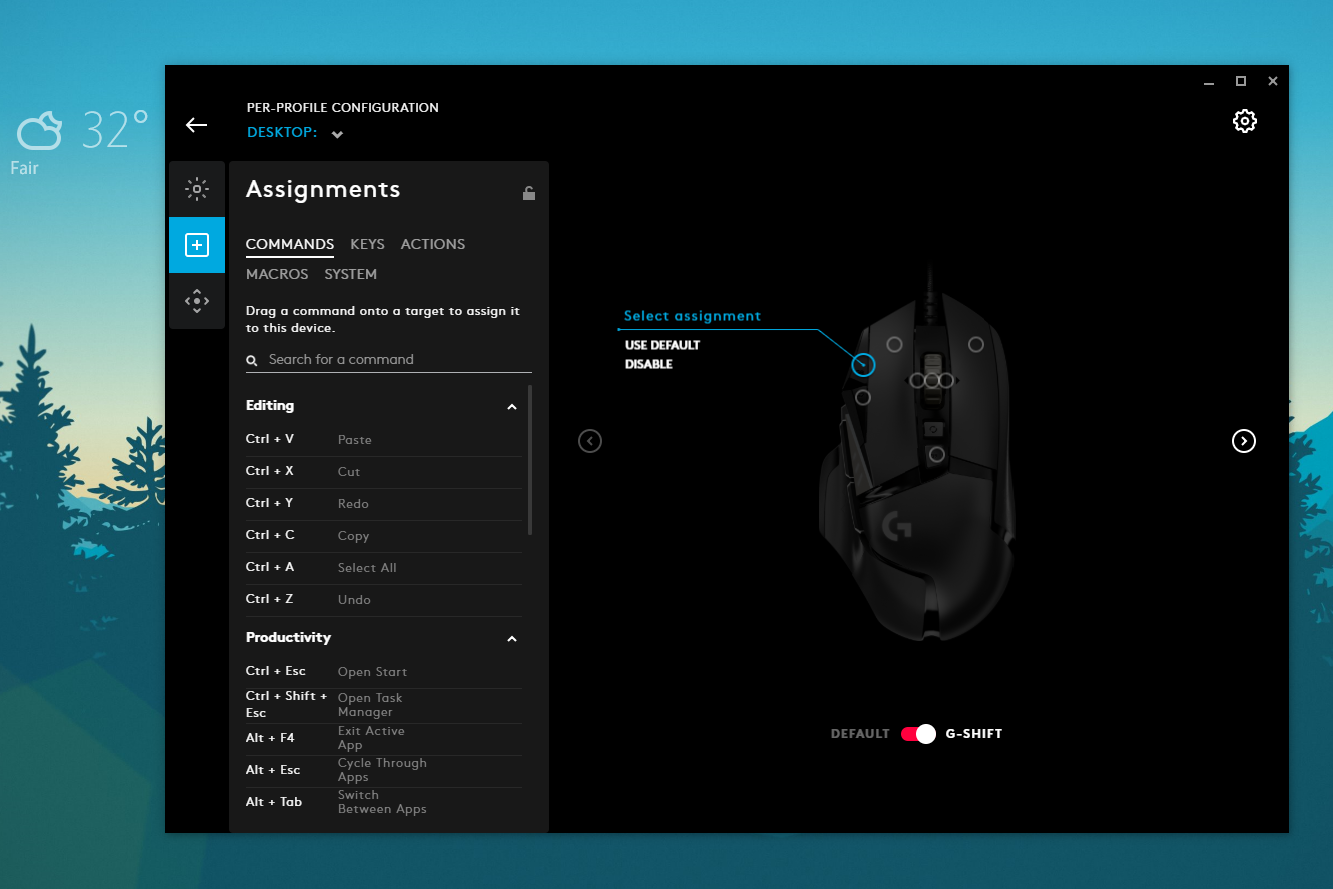Select the Alt + Tab Switch Between Apps command
Viewport: 1333px width, 889px height.
[384, 802]
